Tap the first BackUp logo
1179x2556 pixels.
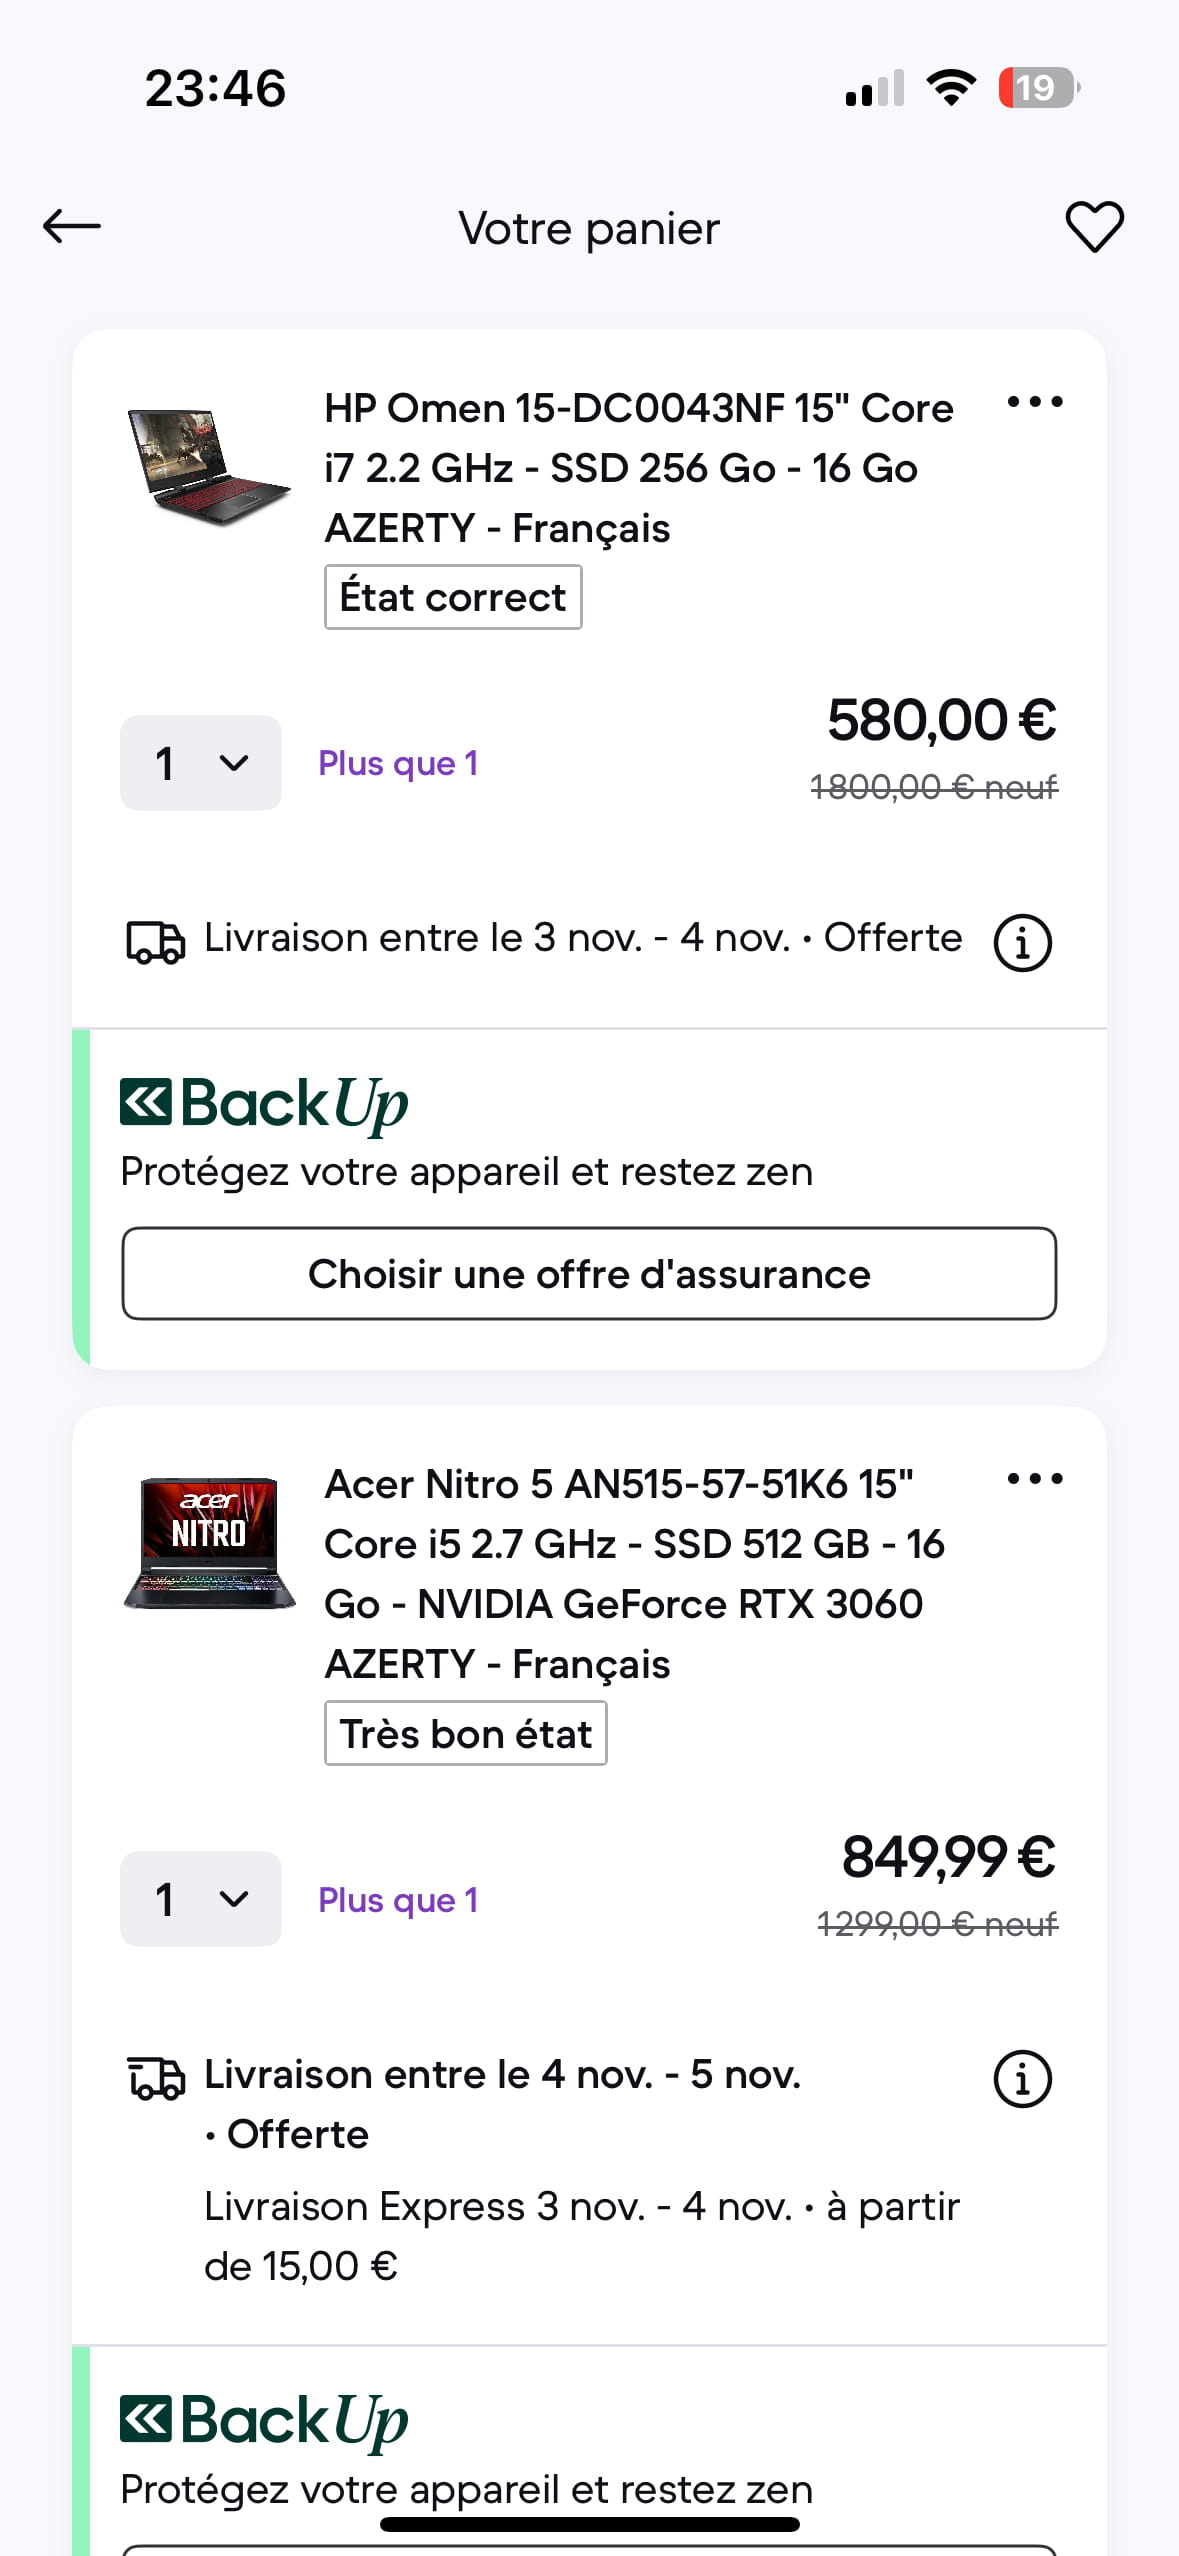tap(264, 1104)
